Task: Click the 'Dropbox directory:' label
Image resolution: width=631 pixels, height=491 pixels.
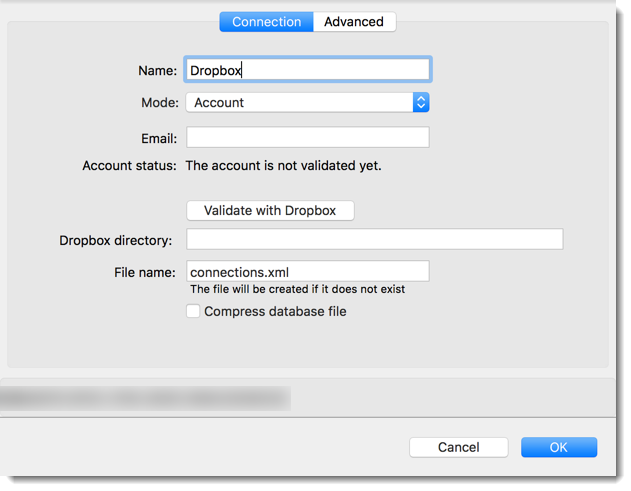Action: [115, 241]
